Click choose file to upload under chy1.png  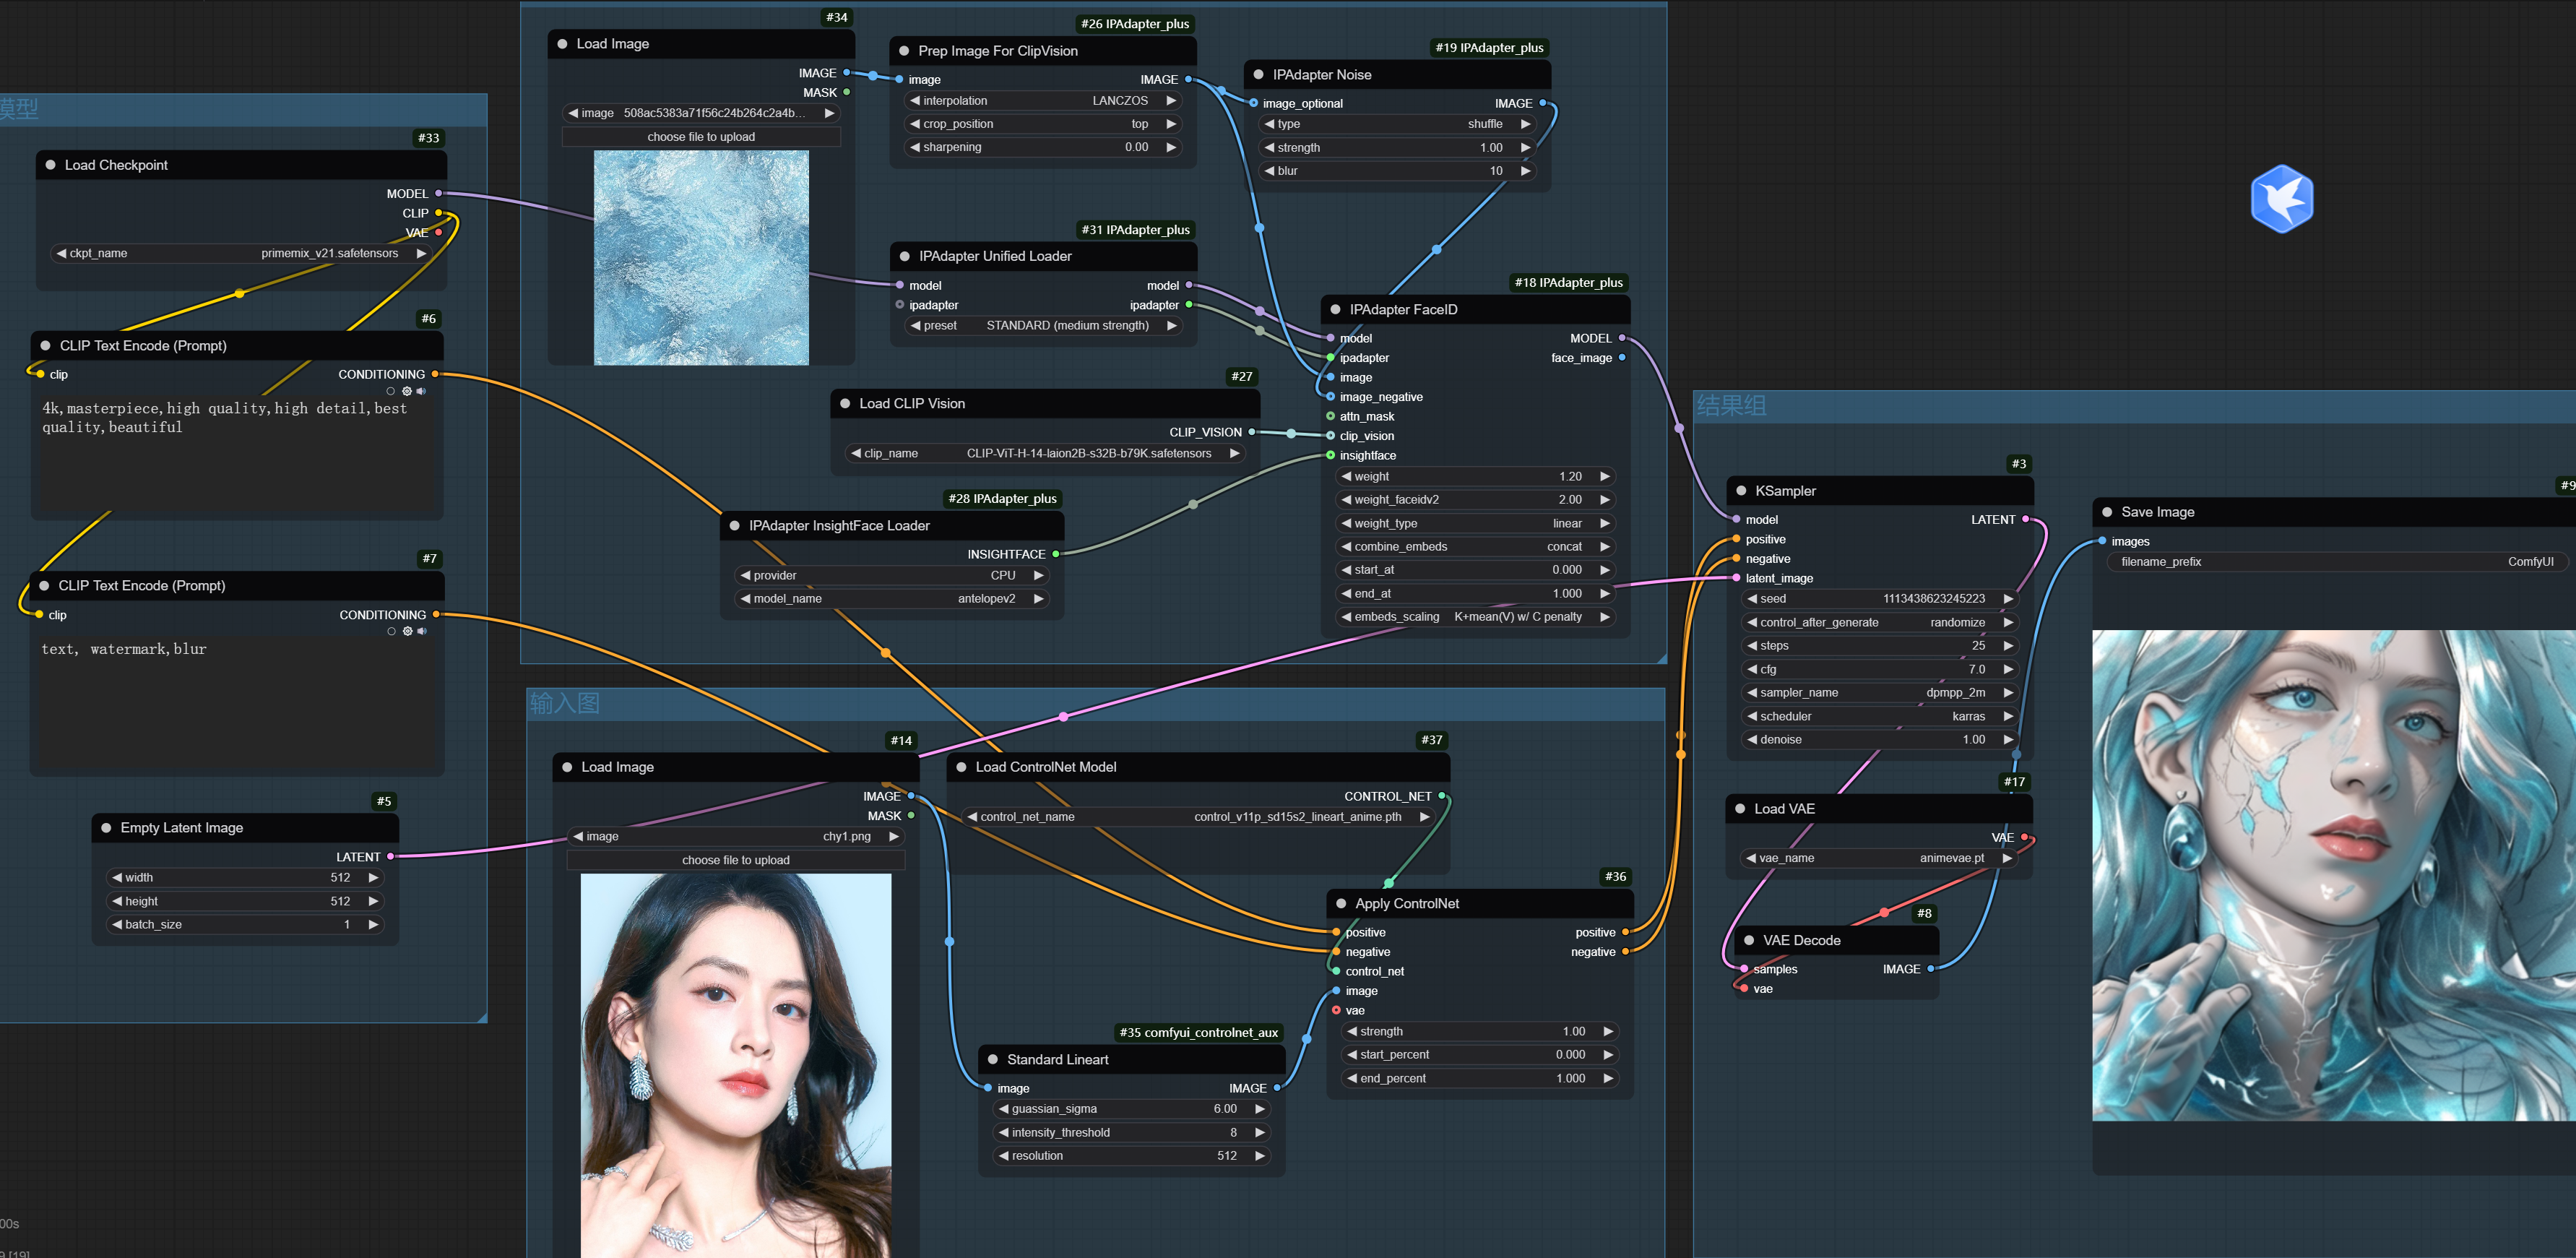[x=736, y=860]
